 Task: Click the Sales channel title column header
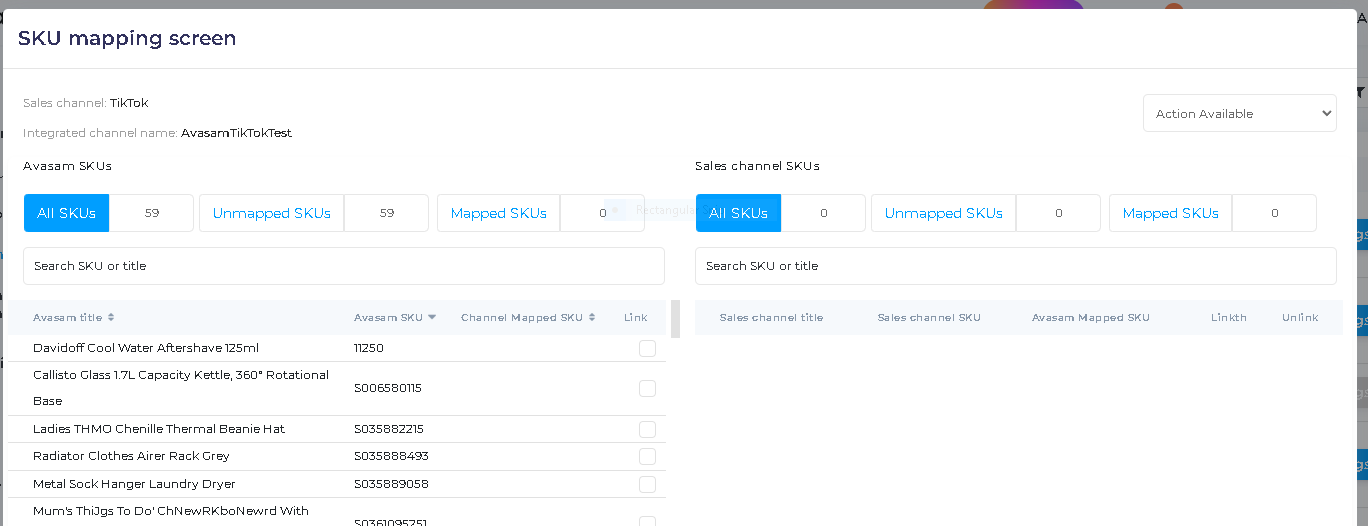point(771,318)
